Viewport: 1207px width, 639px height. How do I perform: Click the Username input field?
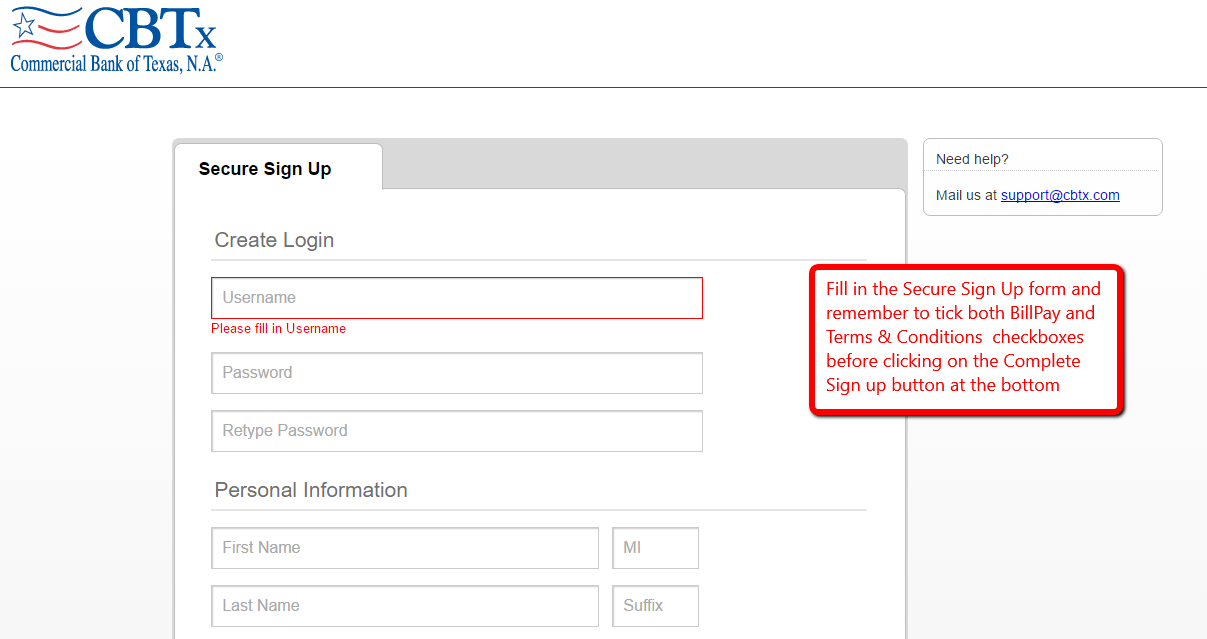click(456, 297)
